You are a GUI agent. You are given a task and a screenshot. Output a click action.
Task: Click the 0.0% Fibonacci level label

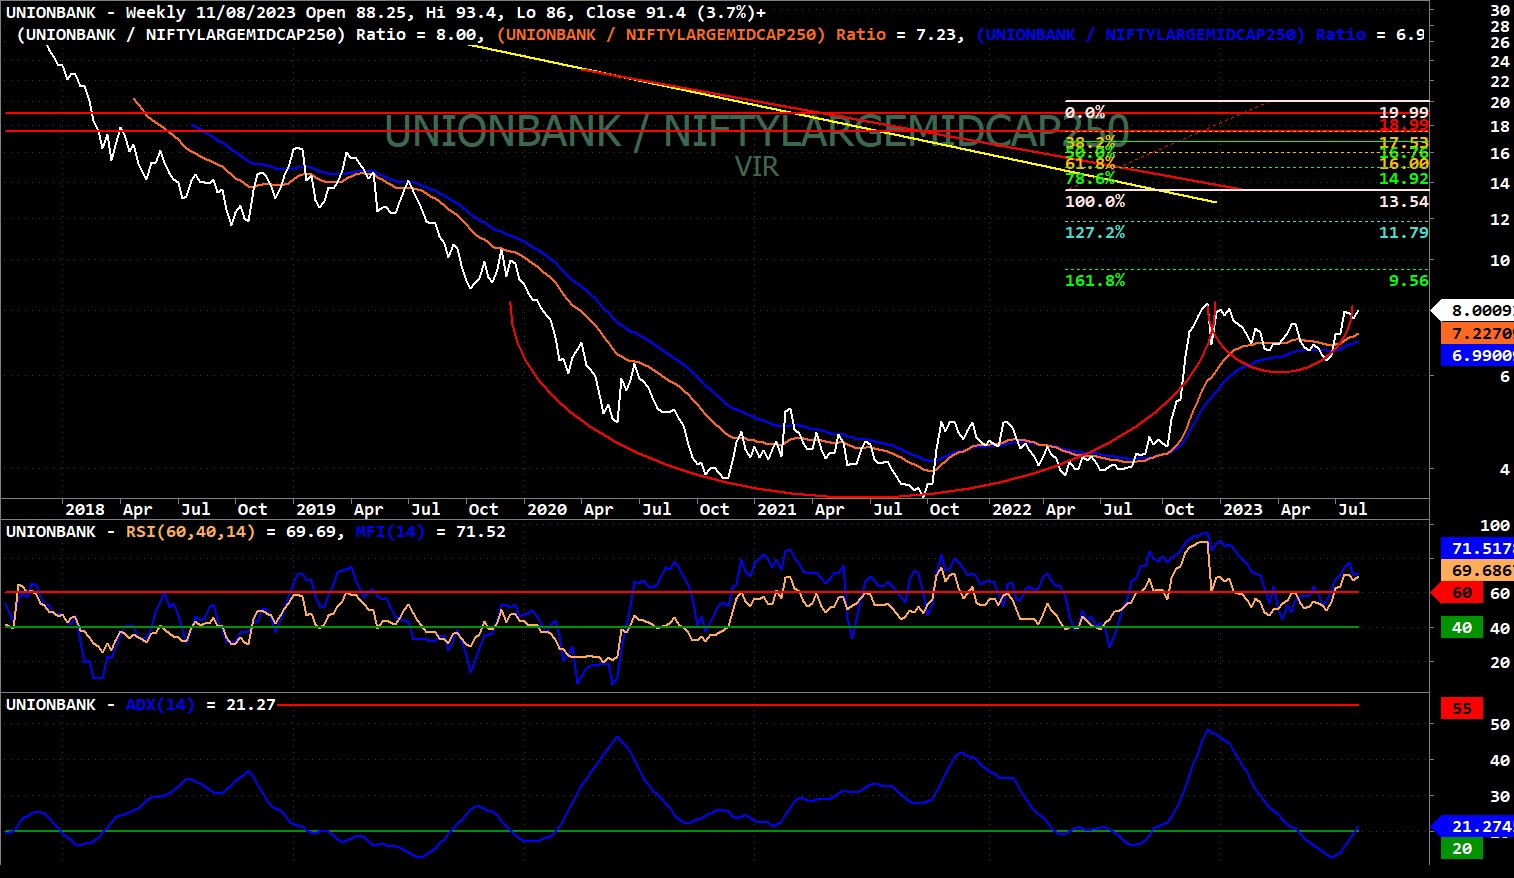coord(1085,113)
